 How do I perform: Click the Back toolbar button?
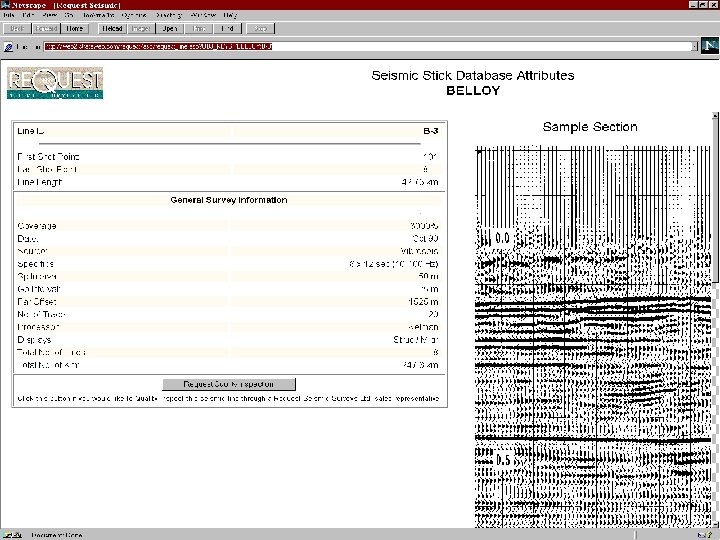click(17, 28)
